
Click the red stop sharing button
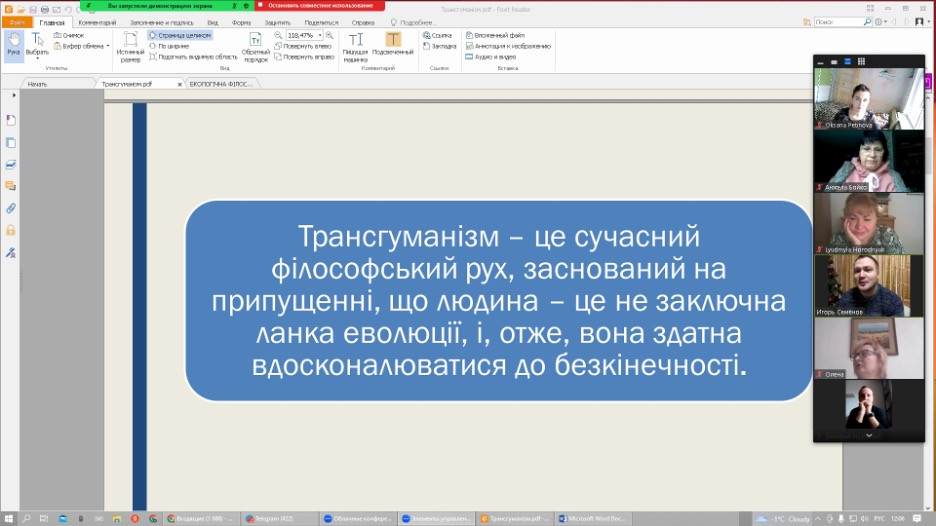click(x=320, y=6)
